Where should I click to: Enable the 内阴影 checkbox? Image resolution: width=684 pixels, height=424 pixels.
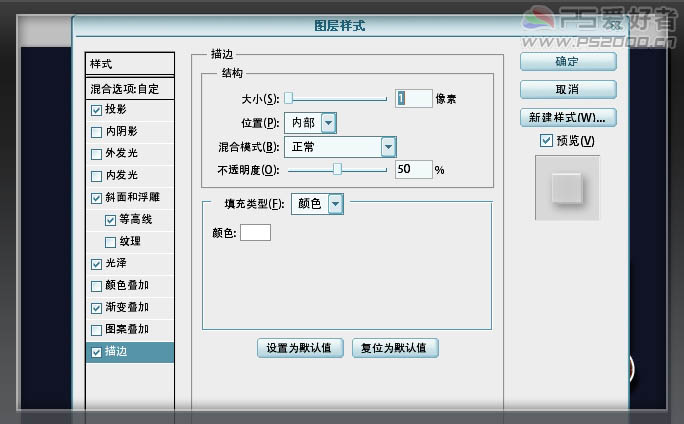(x=96, y=132)
